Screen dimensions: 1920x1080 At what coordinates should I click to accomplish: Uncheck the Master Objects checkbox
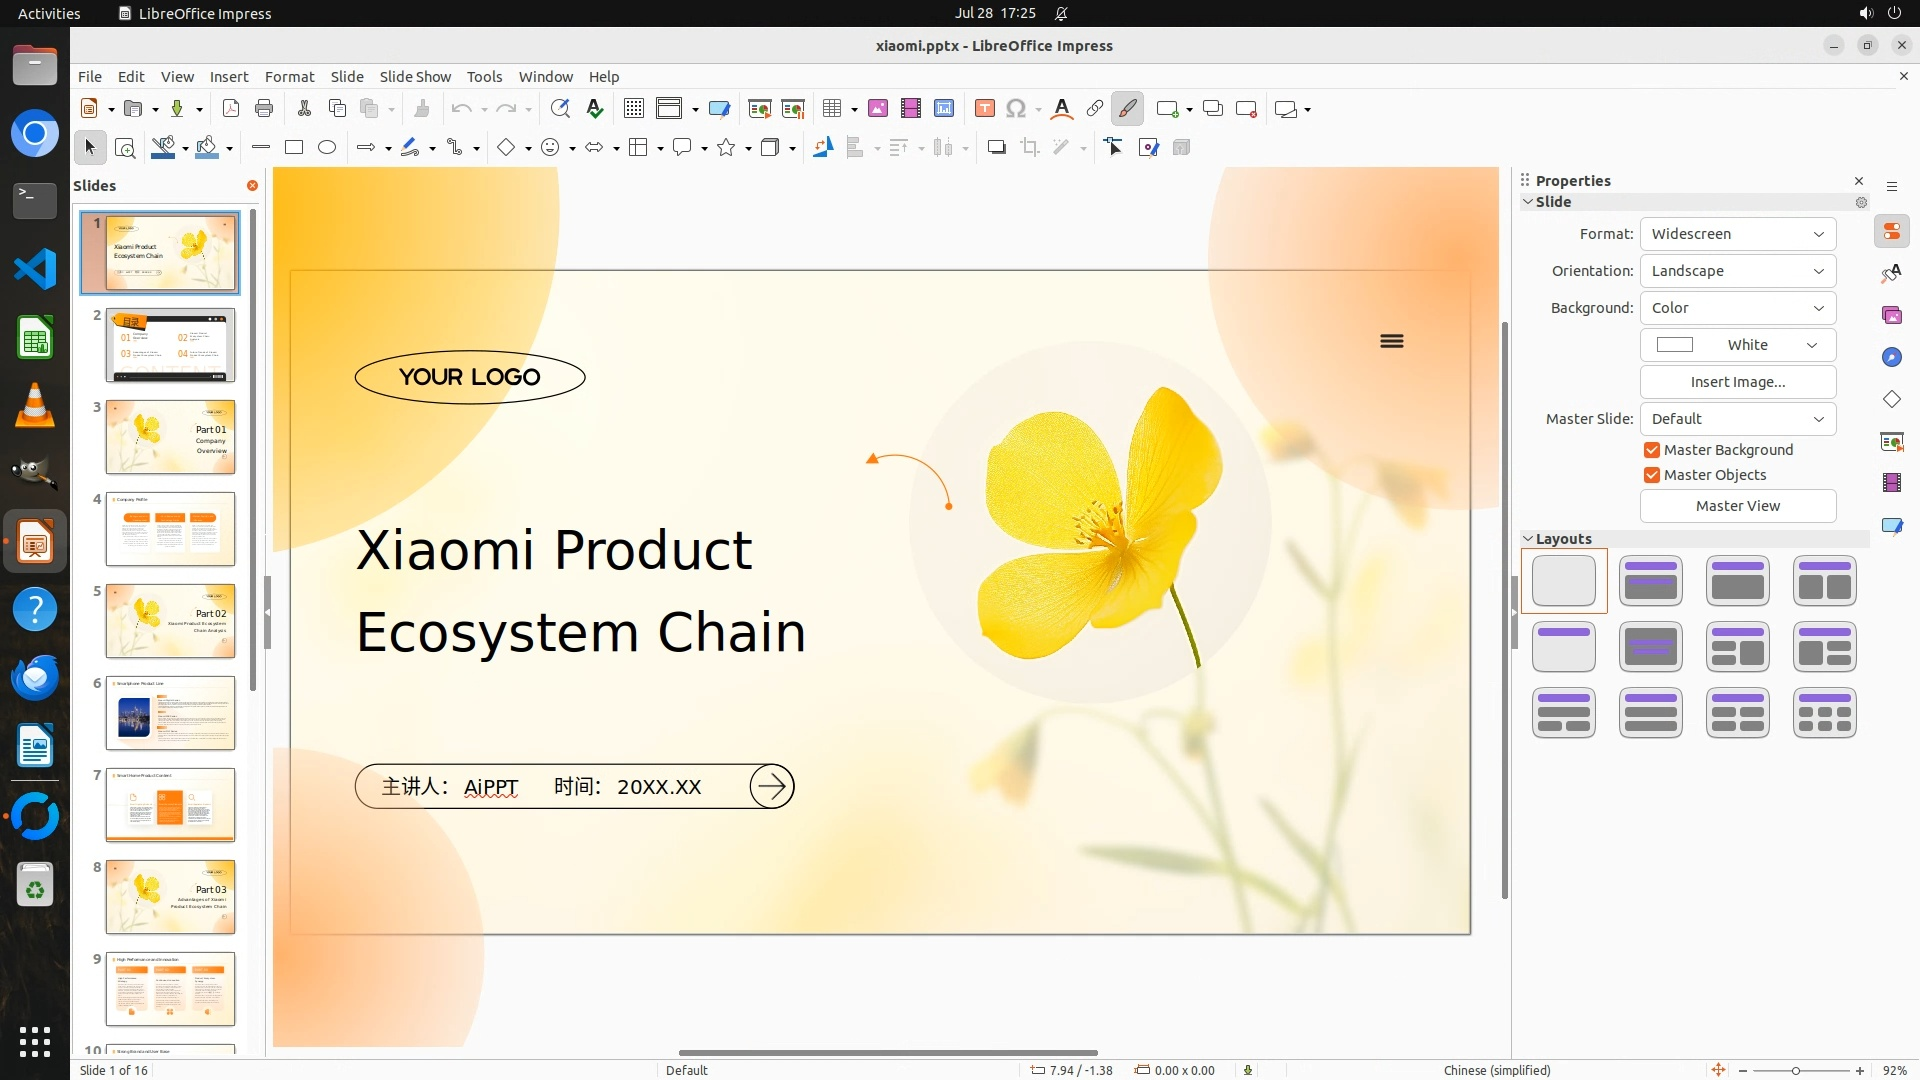click(x=1652, y=475)
